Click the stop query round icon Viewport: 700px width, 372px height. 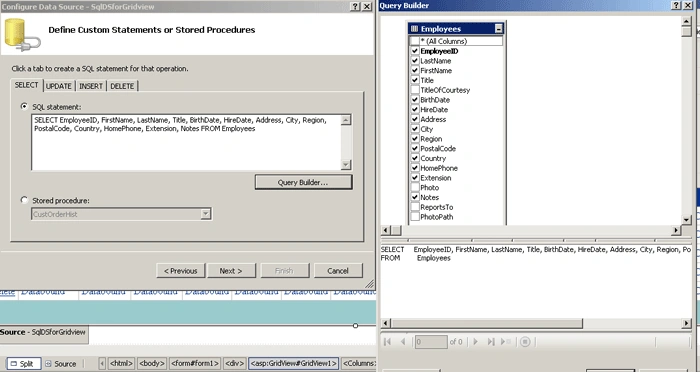(525, 342)
